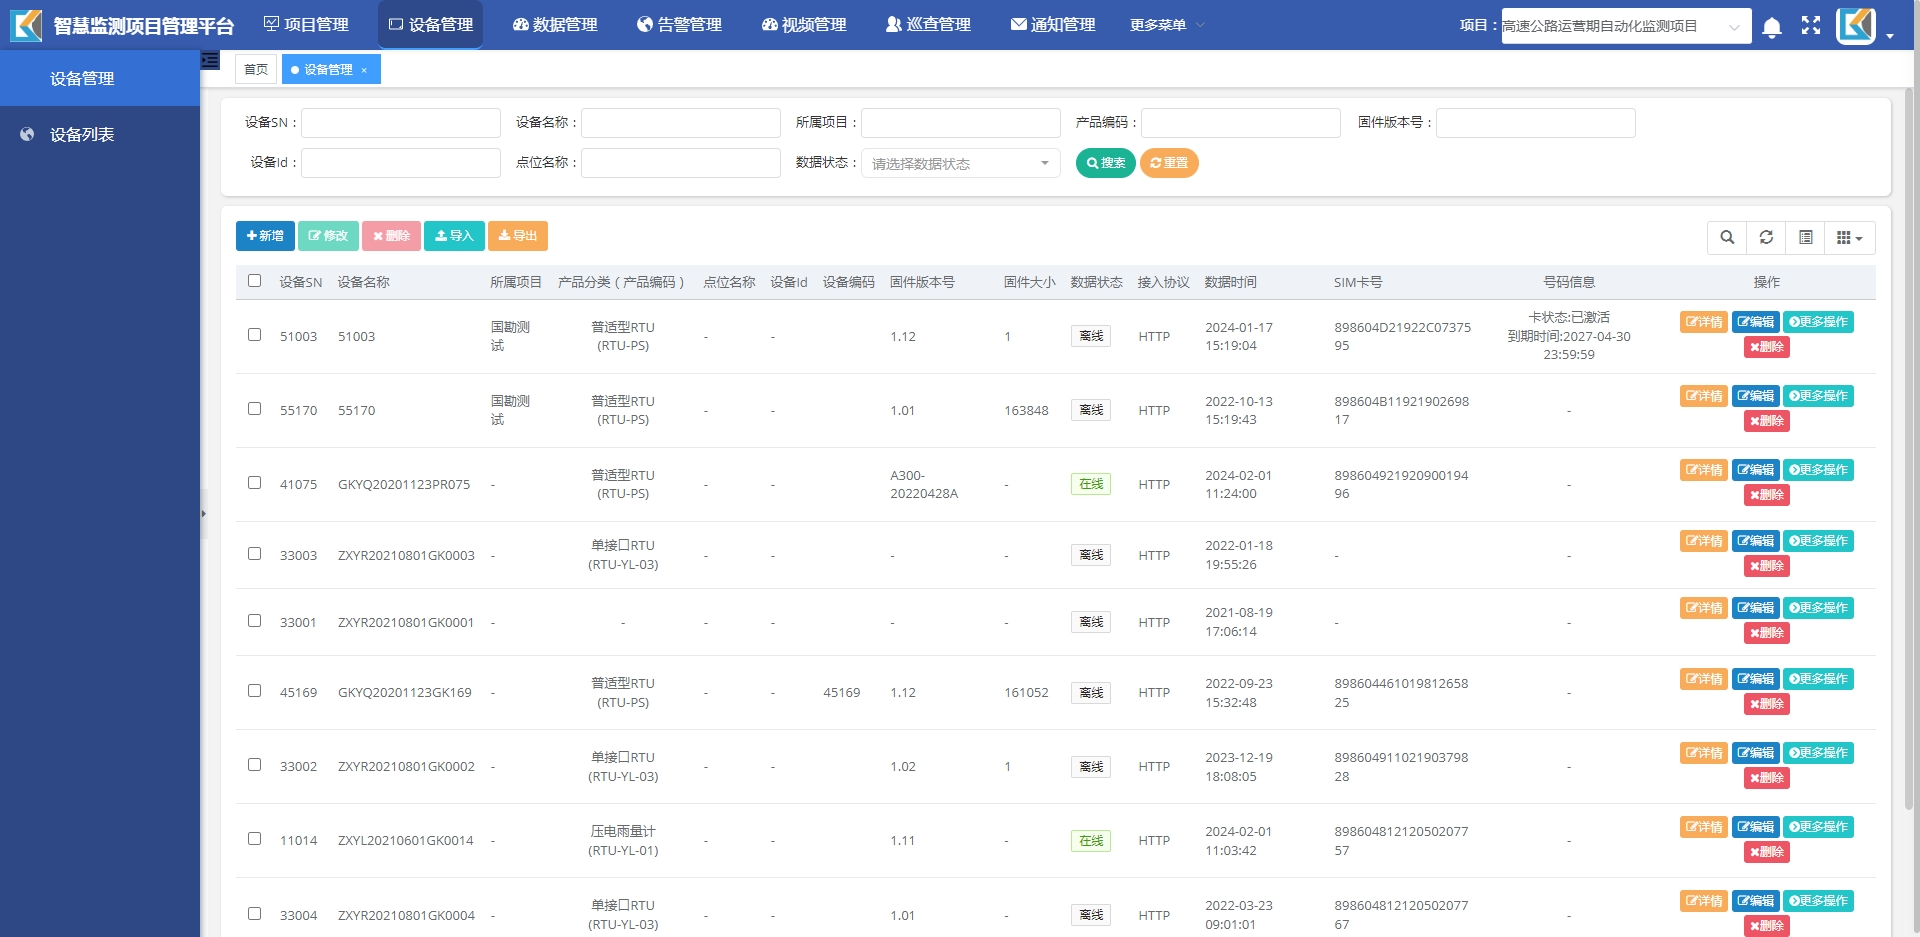The image size is (1920, 937).
Task: Collapse the sidebar menu icon
Action: (x=210, y=60)
